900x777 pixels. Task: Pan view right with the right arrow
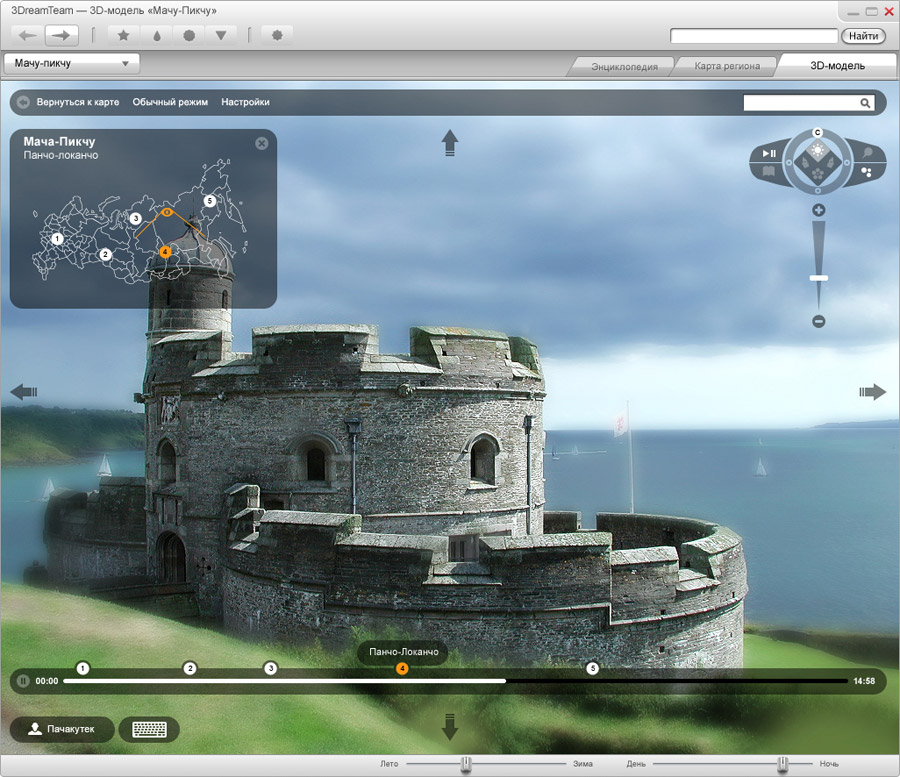tap(872, 392)
